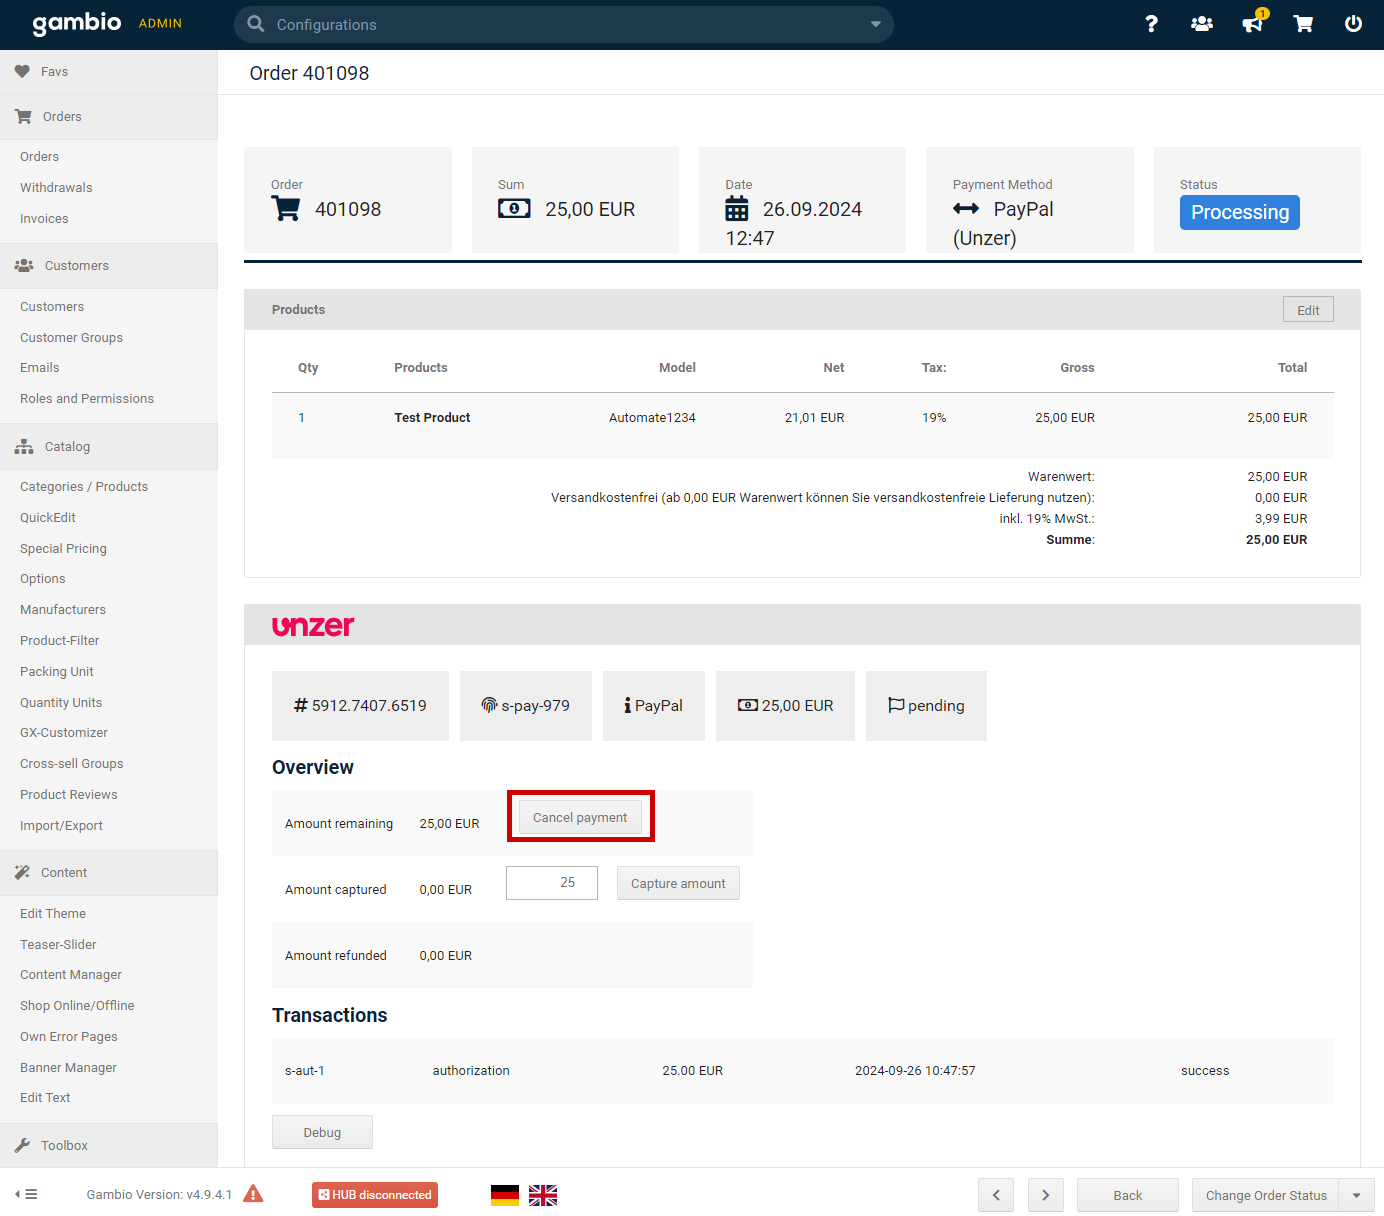Open Categories / Products
Image resolution: width=1384 pixels, height=1216 pixels.
84,487
